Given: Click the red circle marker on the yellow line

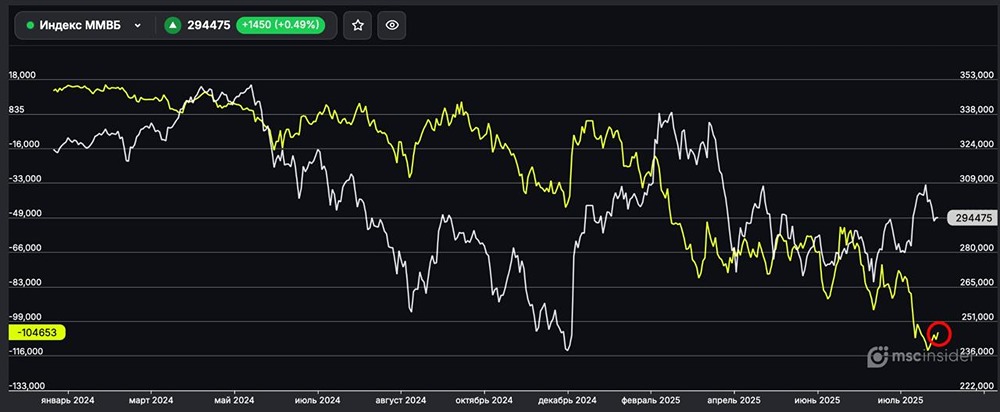Looking at the screenshot, I should (938, 333).
